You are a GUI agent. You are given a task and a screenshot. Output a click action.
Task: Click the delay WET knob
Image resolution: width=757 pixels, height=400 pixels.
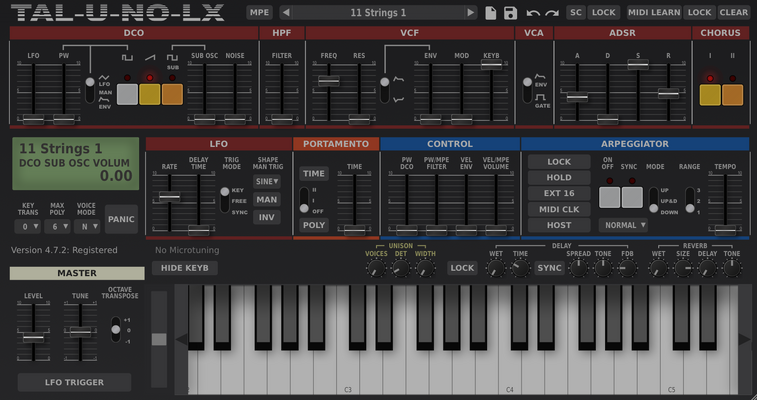(496, 268)
